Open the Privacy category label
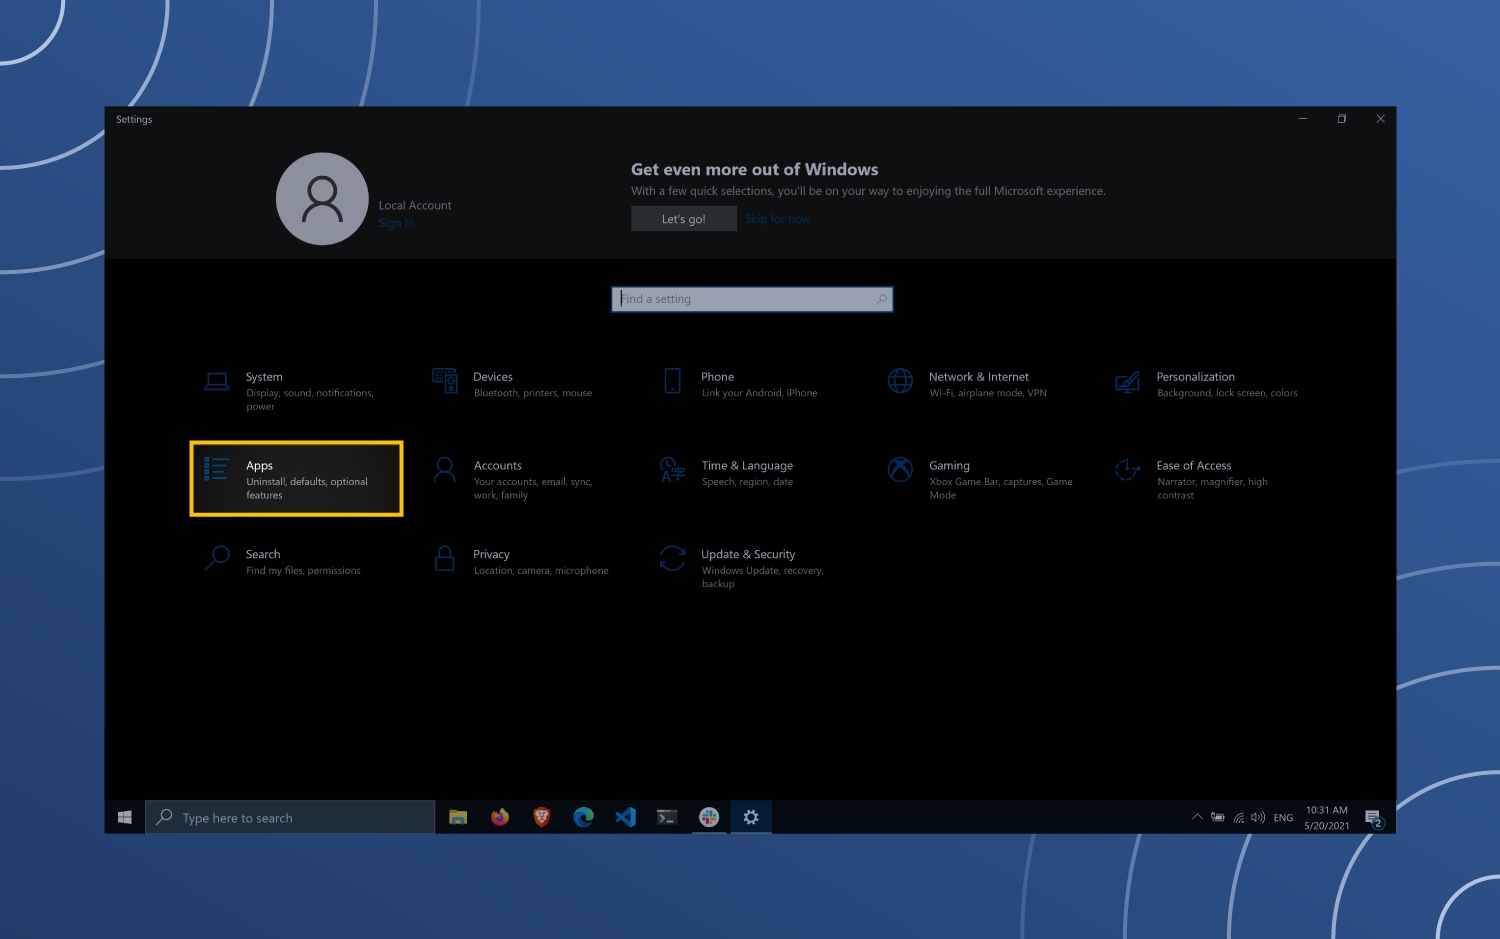 491,554
